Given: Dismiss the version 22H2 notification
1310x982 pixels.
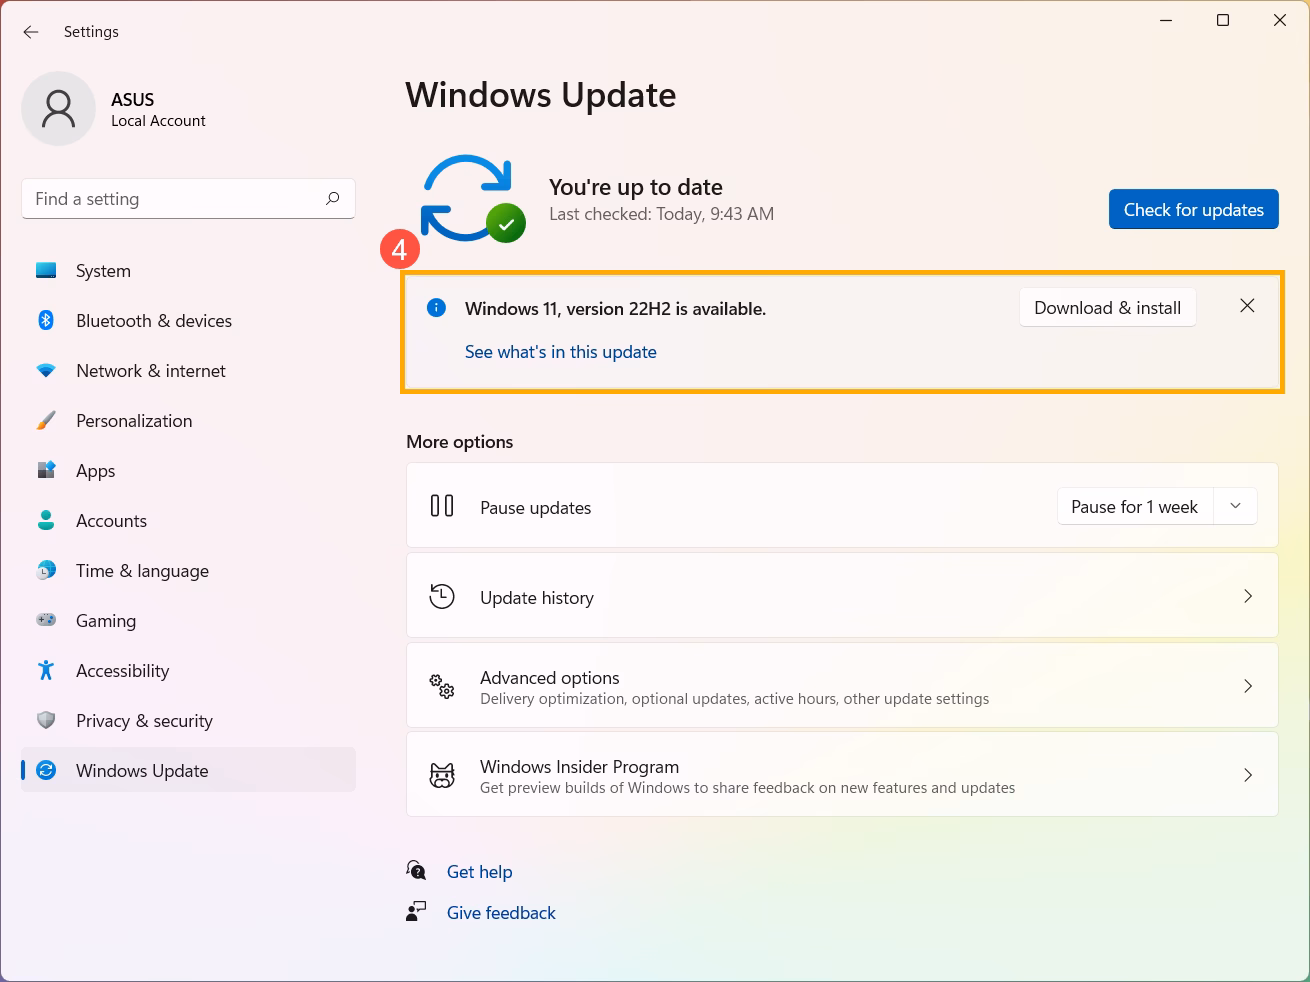Looking at the screenshot, I should click(1247, 306).
